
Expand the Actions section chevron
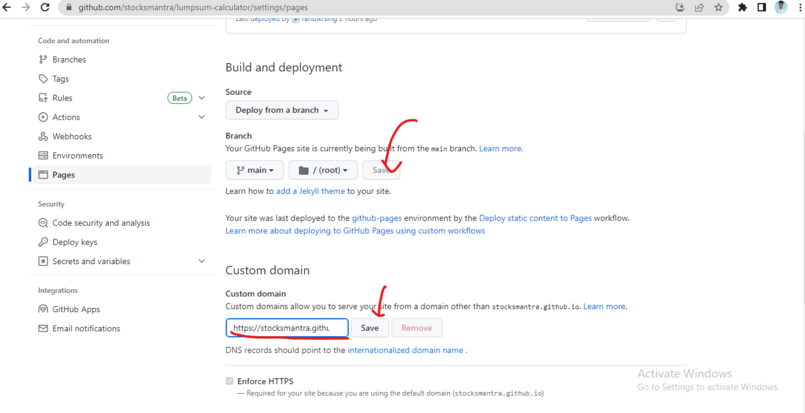pos(201,117)
